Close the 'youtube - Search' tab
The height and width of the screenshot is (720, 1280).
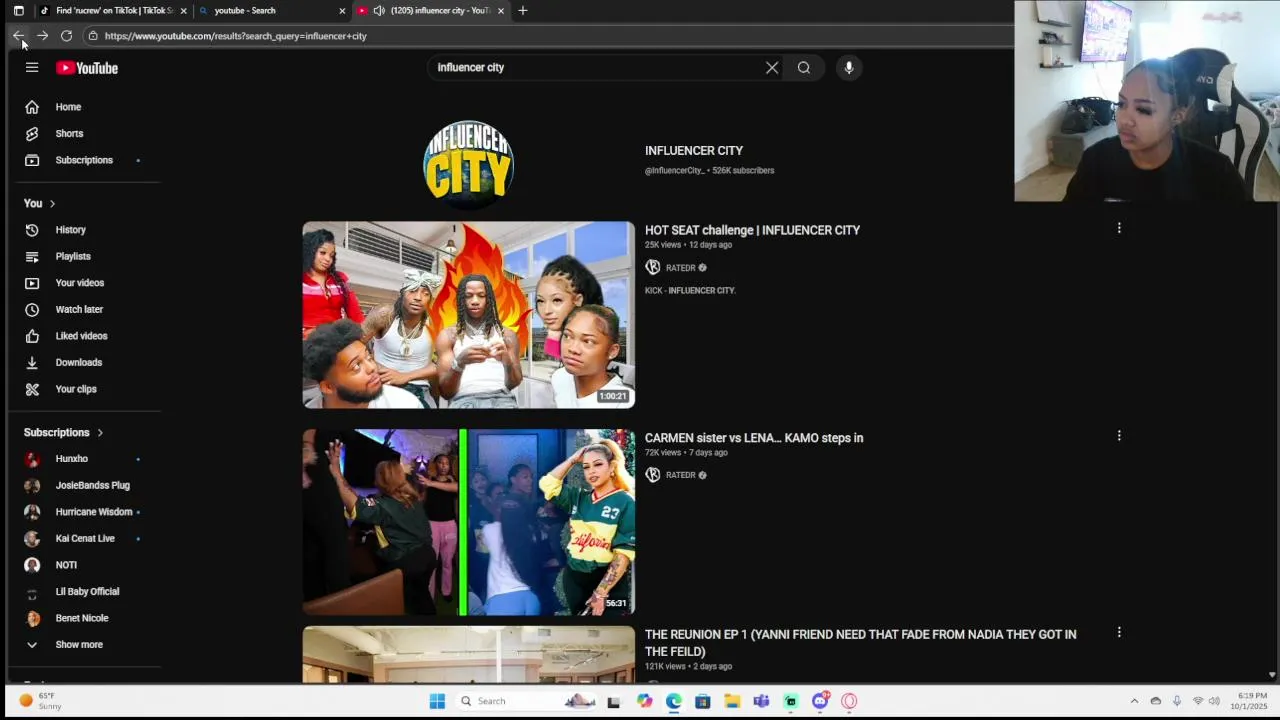click(342, 11)
